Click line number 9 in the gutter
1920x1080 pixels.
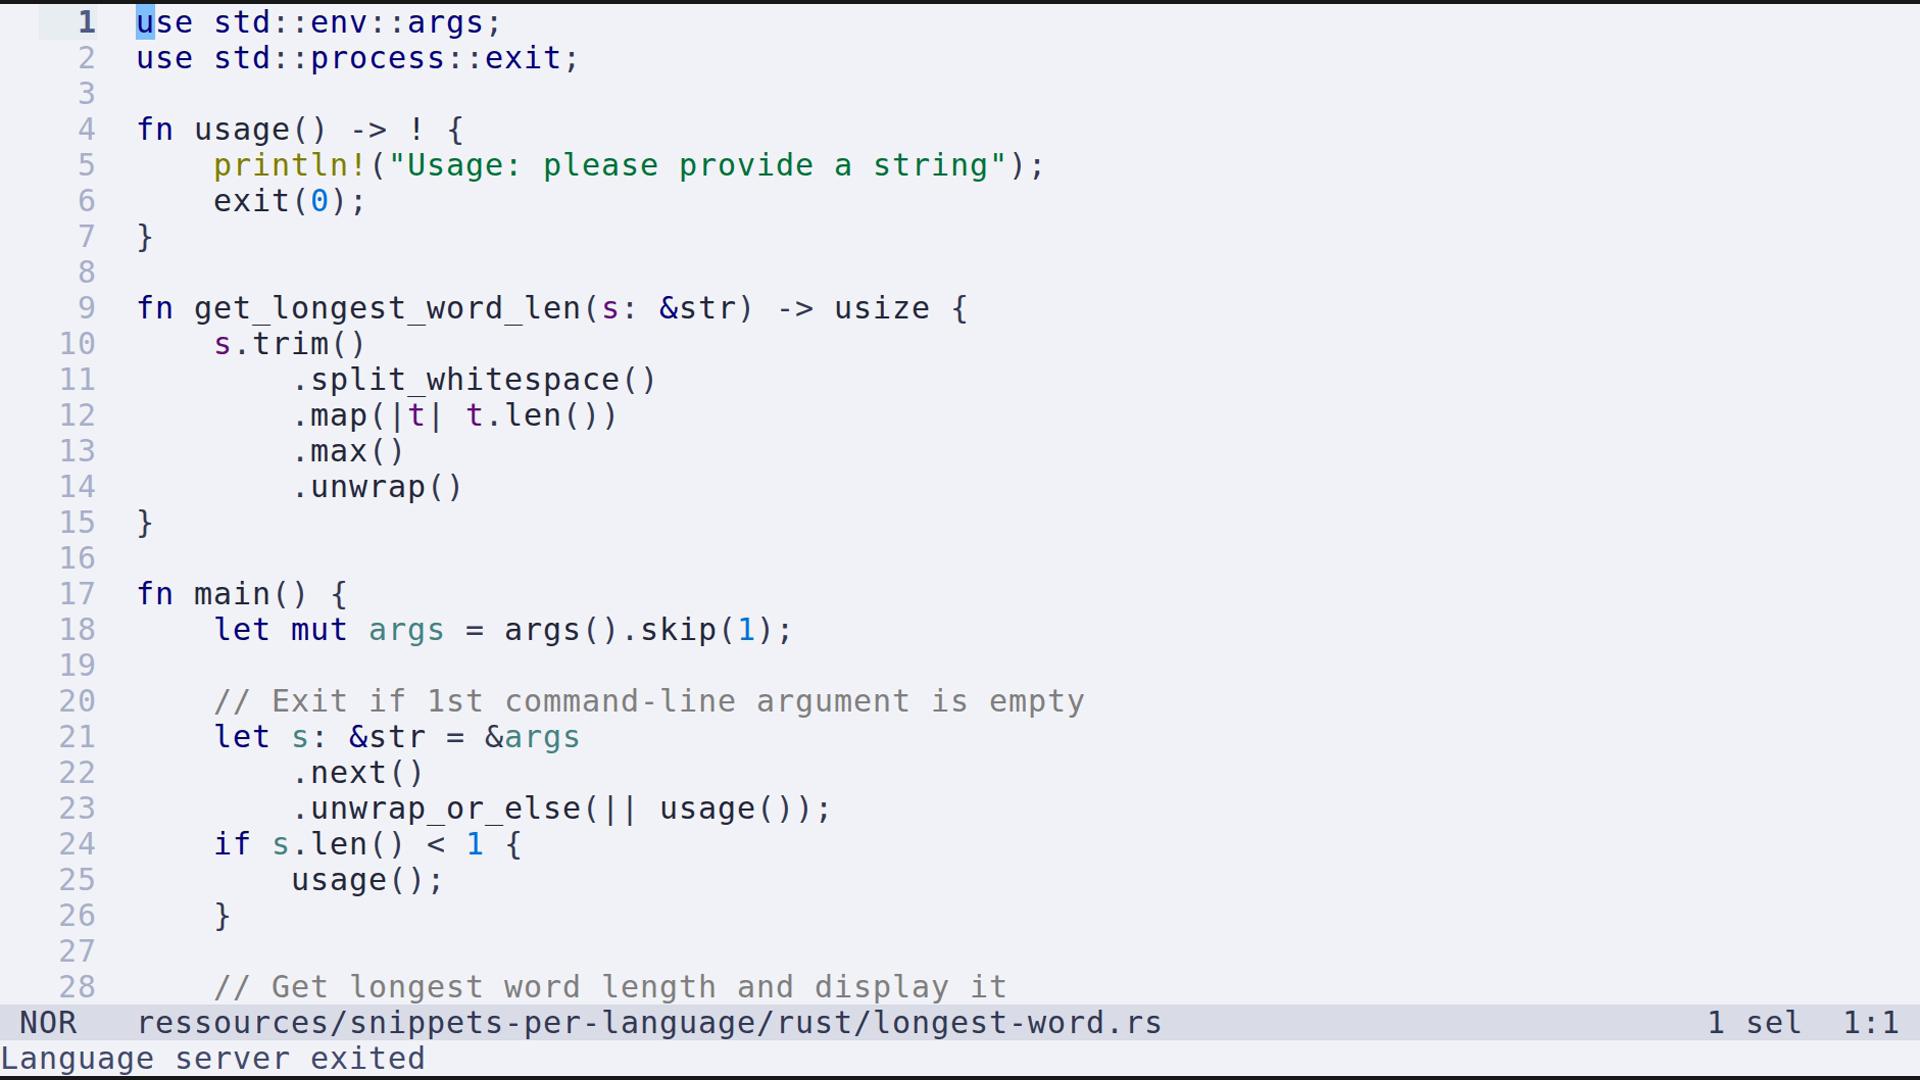[x=86, y=308]
